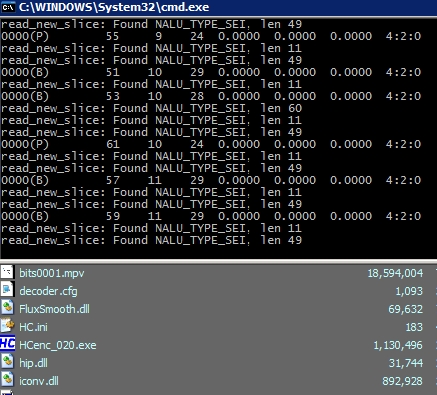The height and width of the screenshot is (395, 437).
Task: Click the 1,093 file size value
Action: (409, 291)
